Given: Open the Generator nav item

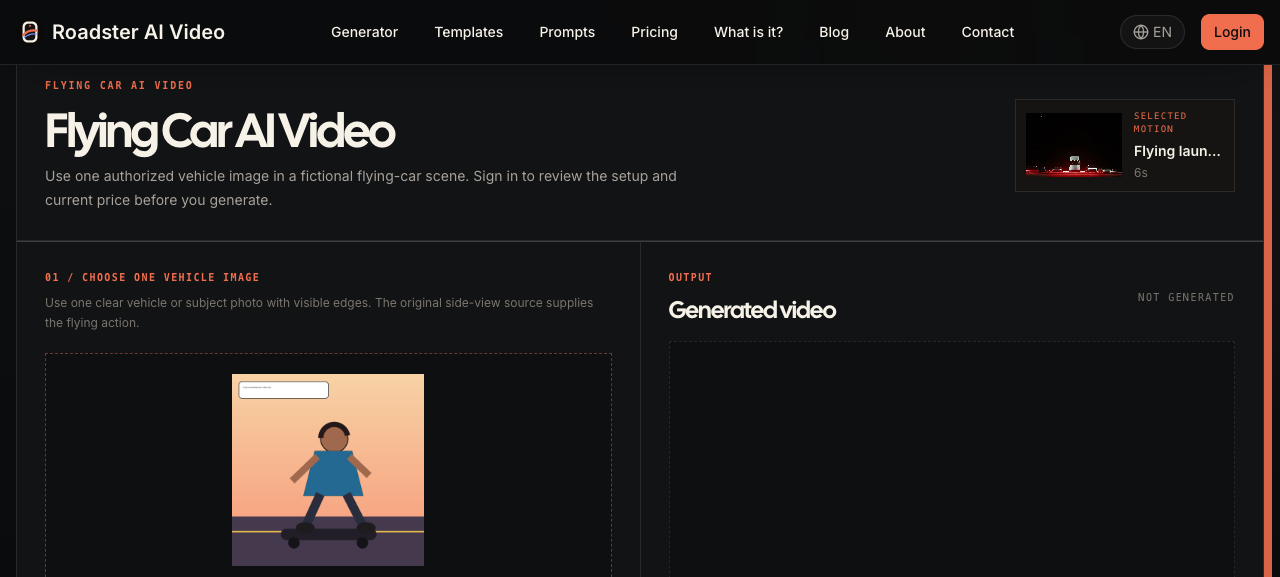Looking at the screenshot, I should 364,32.
